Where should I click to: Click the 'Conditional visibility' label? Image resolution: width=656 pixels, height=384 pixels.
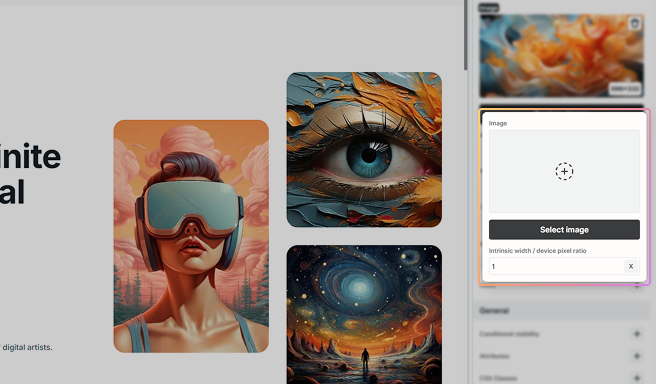509,334
